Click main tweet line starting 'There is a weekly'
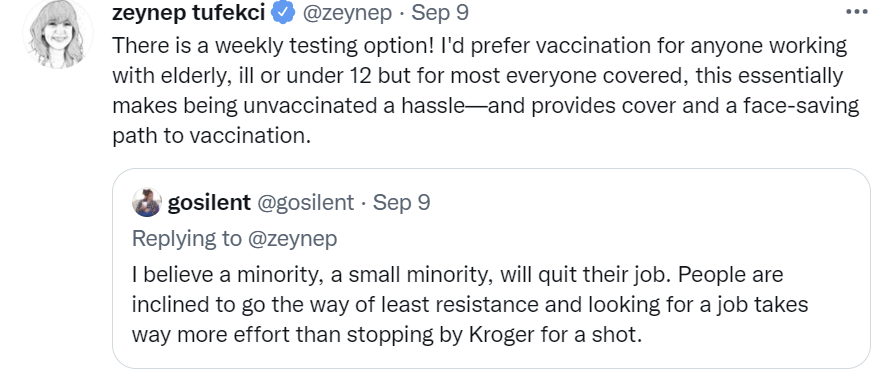The width and height of the screenshot is (888, 375). [480, 46]
